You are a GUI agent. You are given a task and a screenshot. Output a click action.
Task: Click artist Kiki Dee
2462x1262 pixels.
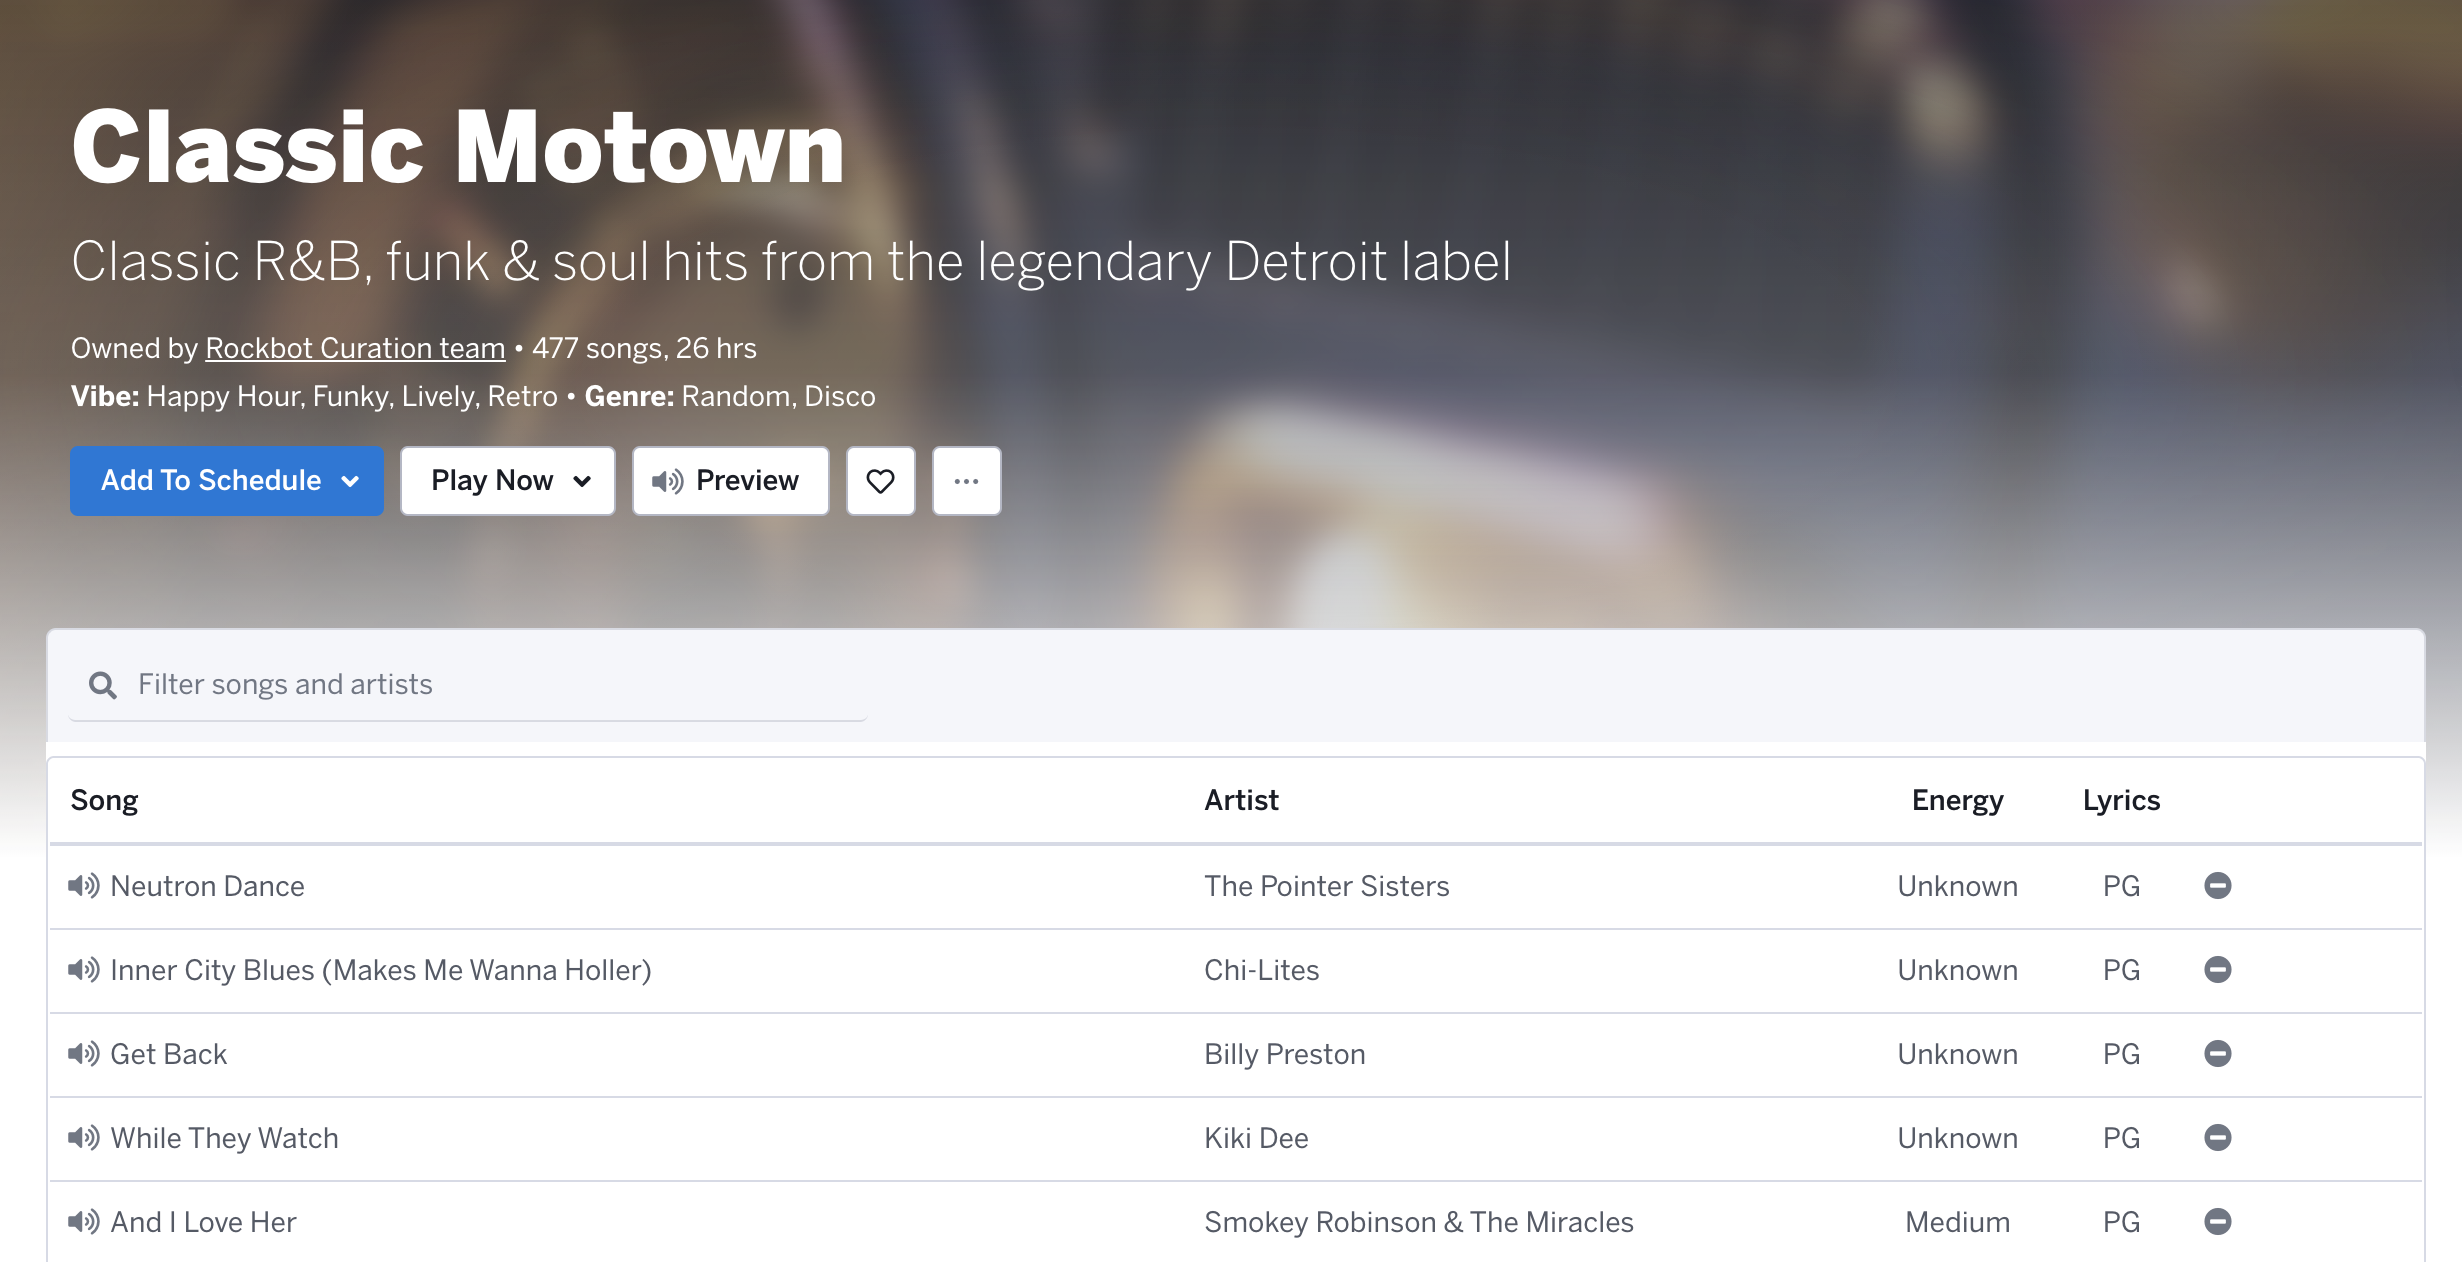click(1257, 1138)
